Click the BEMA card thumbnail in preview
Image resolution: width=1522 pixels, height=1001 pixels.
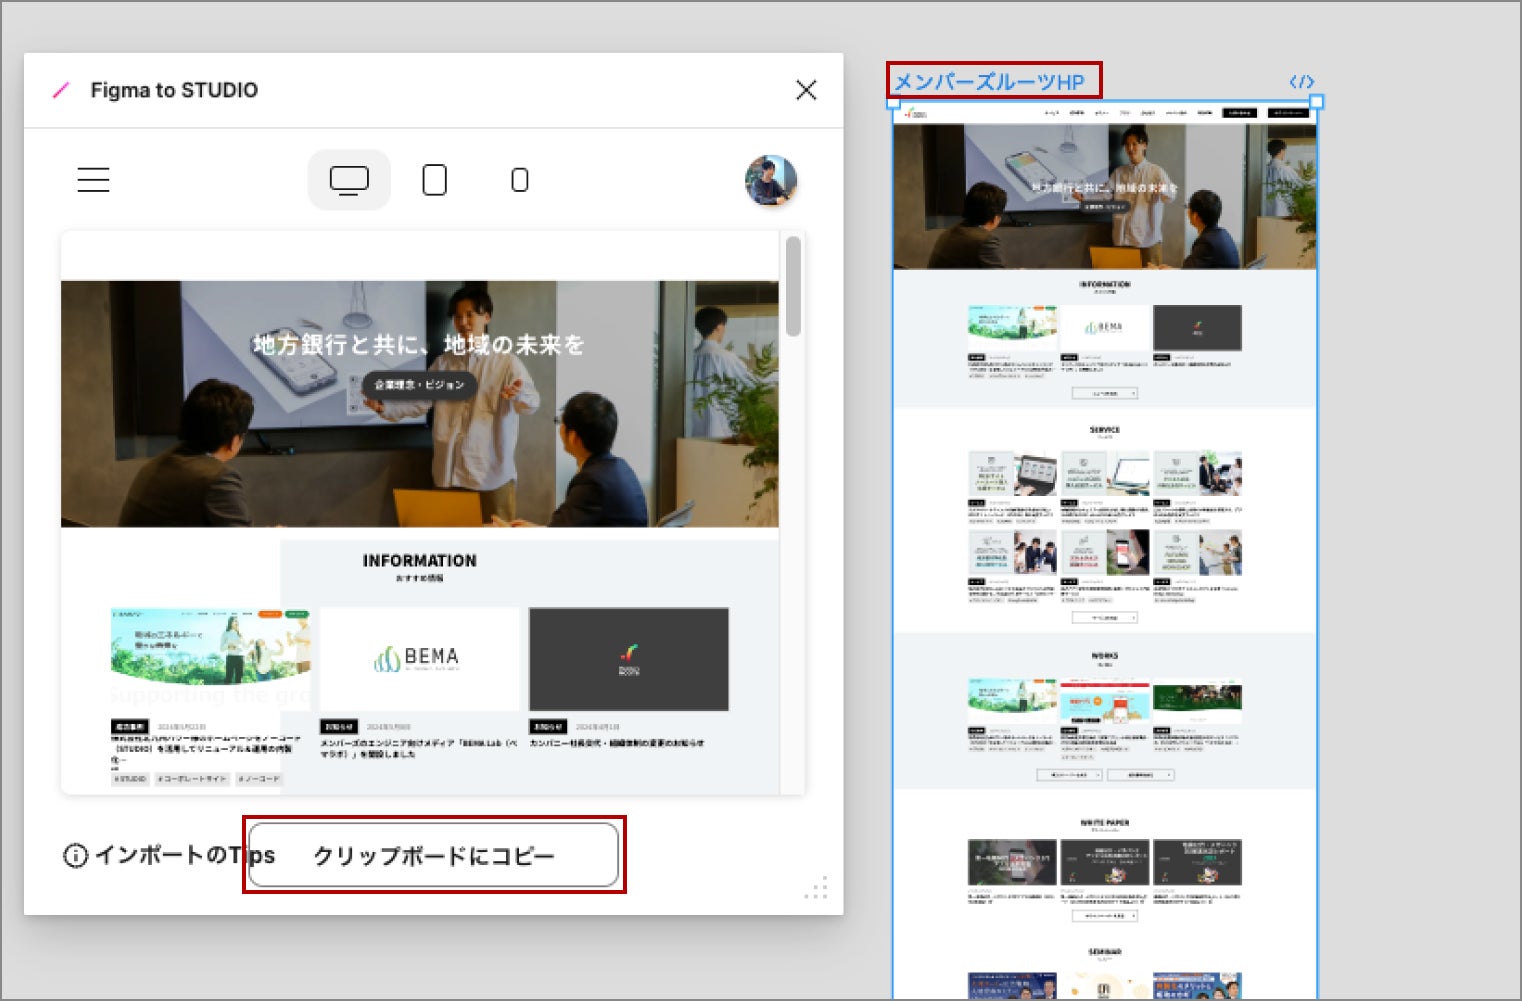[x=419, y=659]
